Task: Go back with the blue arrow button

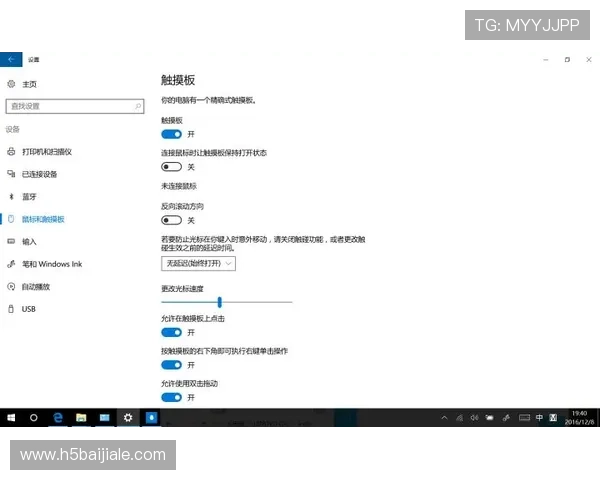Action: click(x=11, y=59)
